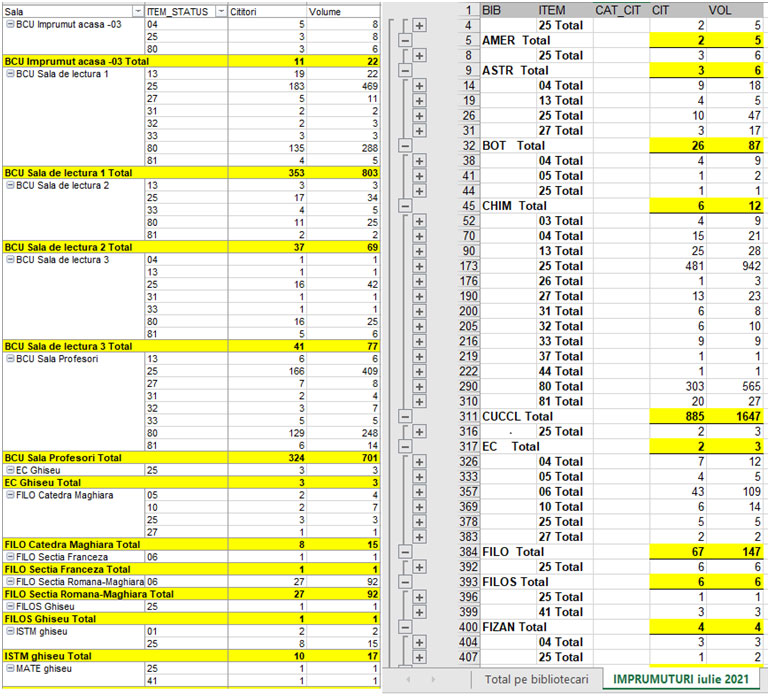The width and height of the screenshot is (770, 696).
Task: Expand plus button beside row 392
Action: pos(419,567)
